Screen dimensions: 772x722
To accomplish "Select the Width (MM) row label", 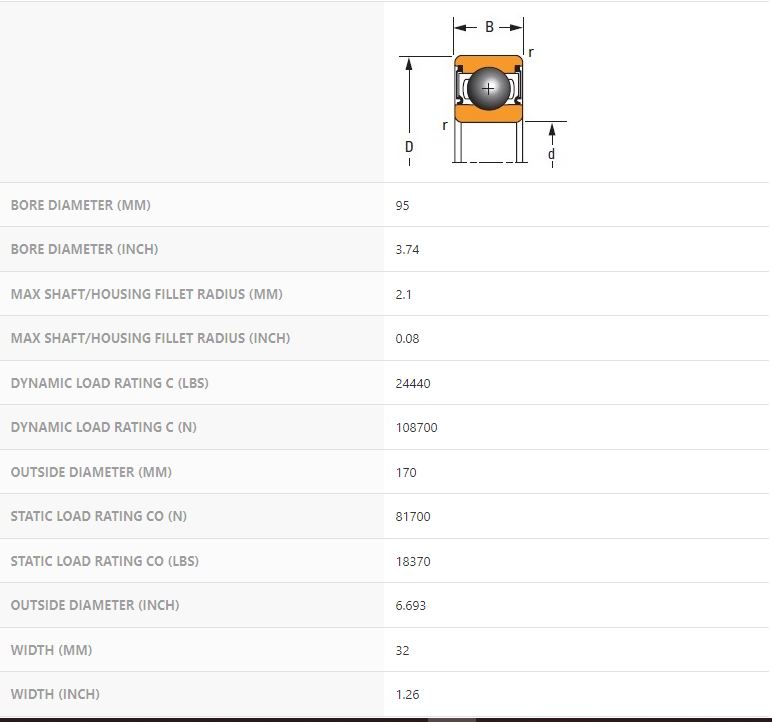I will point(51,650).
